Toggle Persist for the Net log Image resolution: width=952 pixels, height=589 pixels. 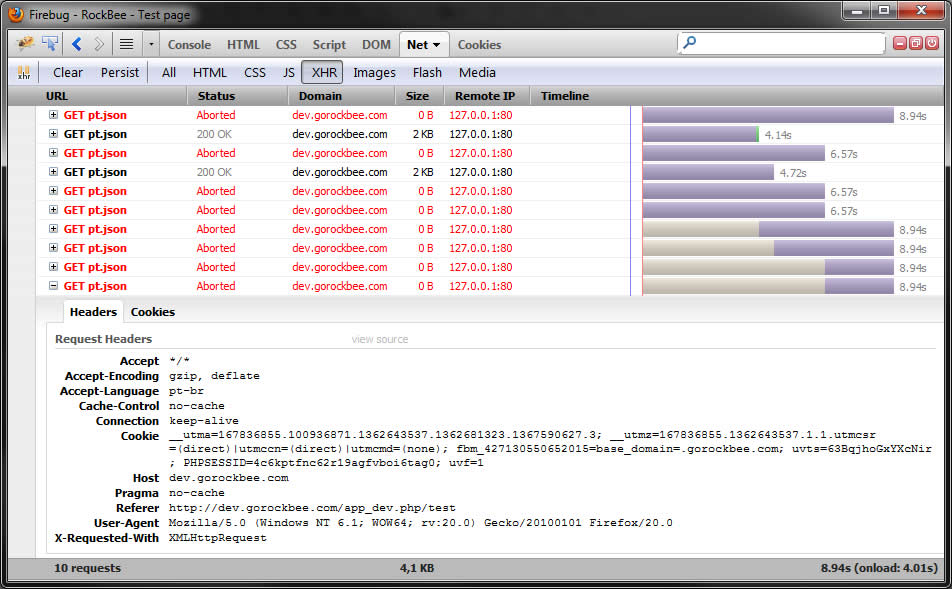point(120,72)
